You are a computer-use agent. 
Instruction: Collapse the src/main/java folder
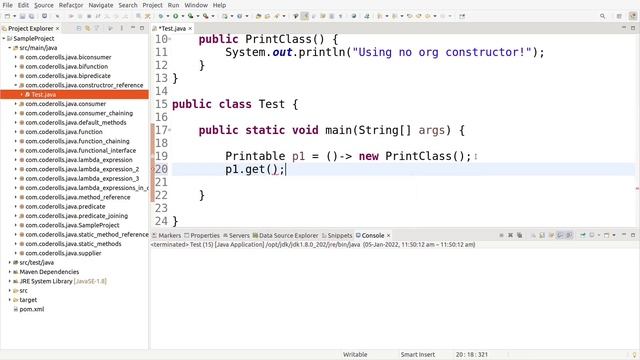(x=10, y=48)
